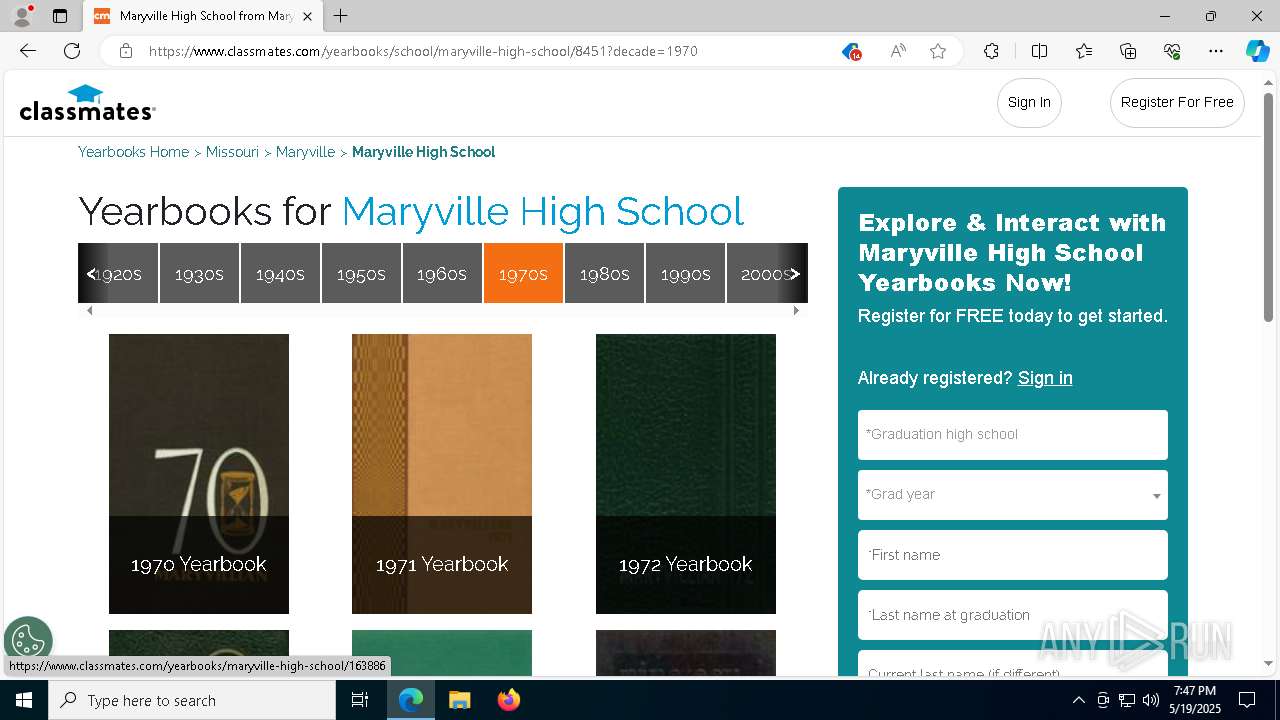Click the taskbar clock showing 7:47 PM
1280x720 pixels.
1195,700
